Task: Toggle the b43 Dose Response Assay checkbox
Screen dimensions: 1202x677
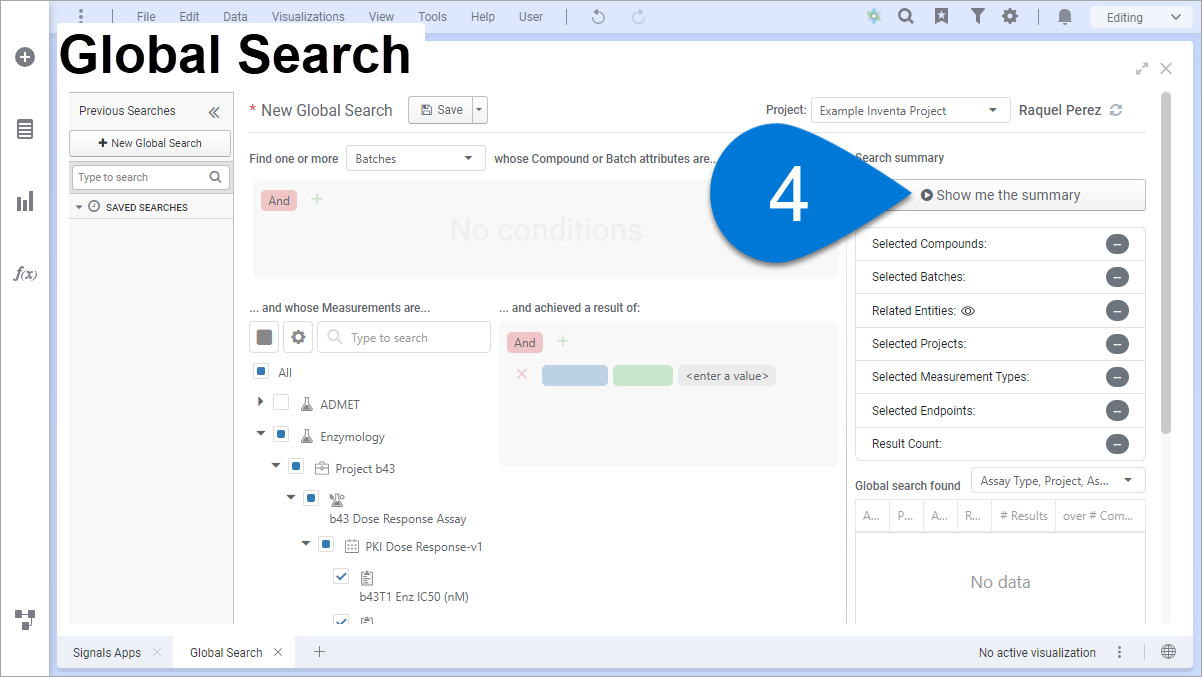Action: coord(311,497)
